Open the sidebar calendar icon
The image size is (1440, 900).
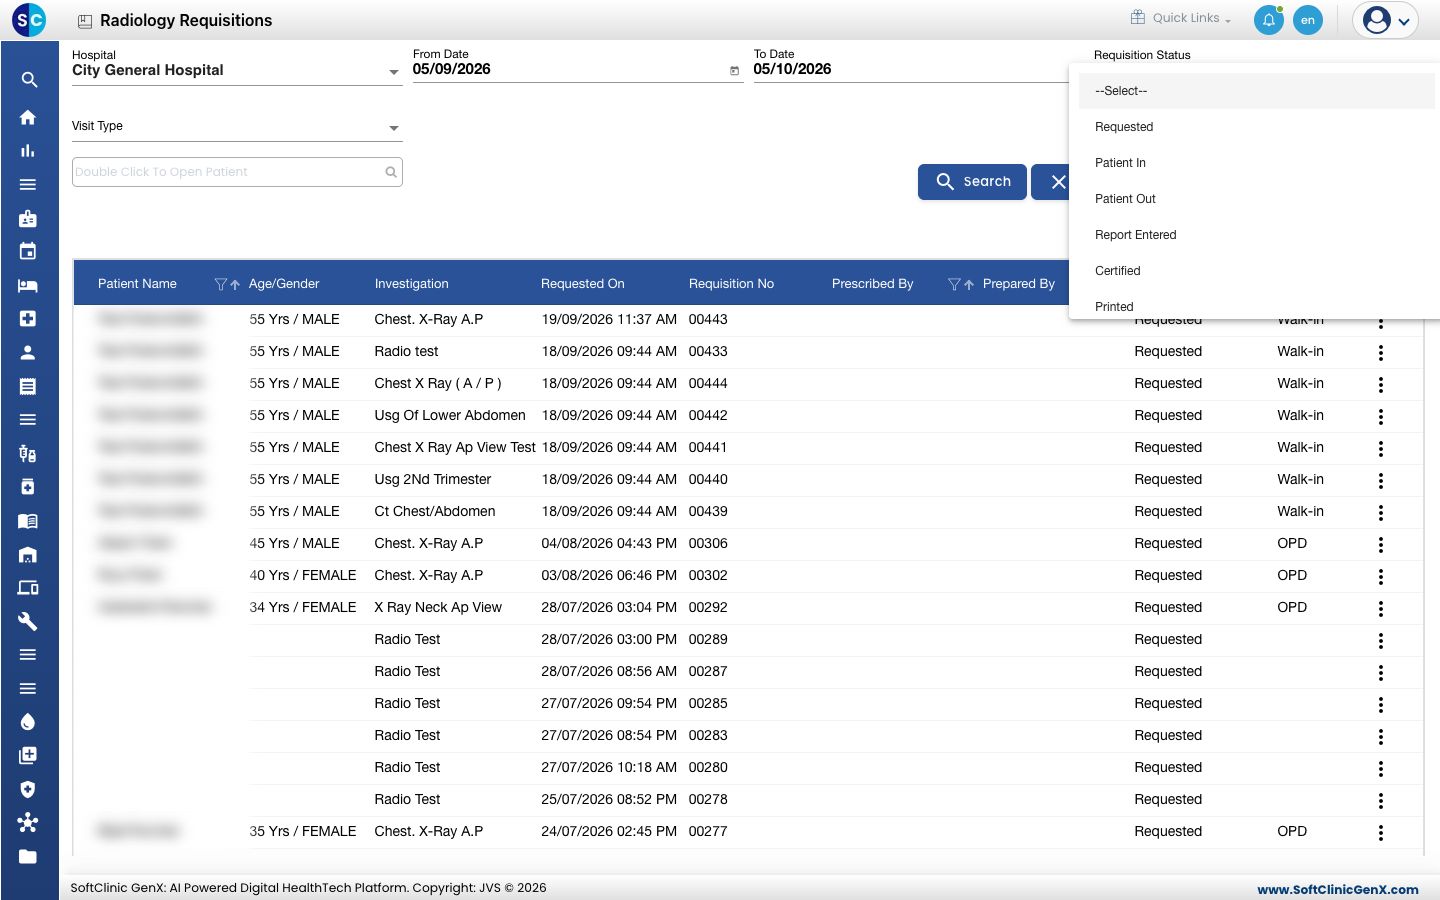click(28, 251)
